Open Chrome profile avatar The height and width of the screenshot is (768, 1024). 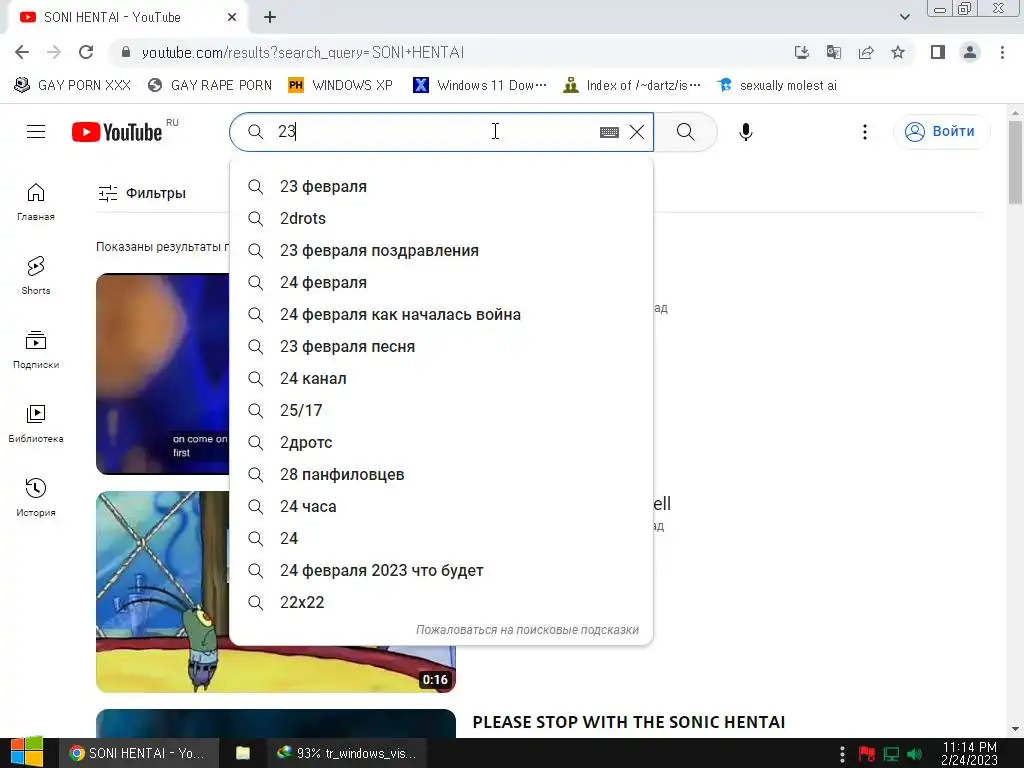click(970, 52)
